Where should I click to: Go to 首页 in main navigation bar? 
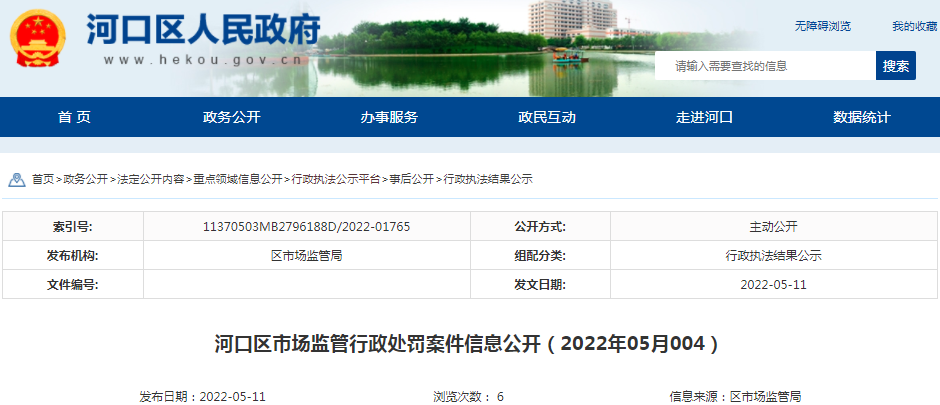tap(74, 117)
